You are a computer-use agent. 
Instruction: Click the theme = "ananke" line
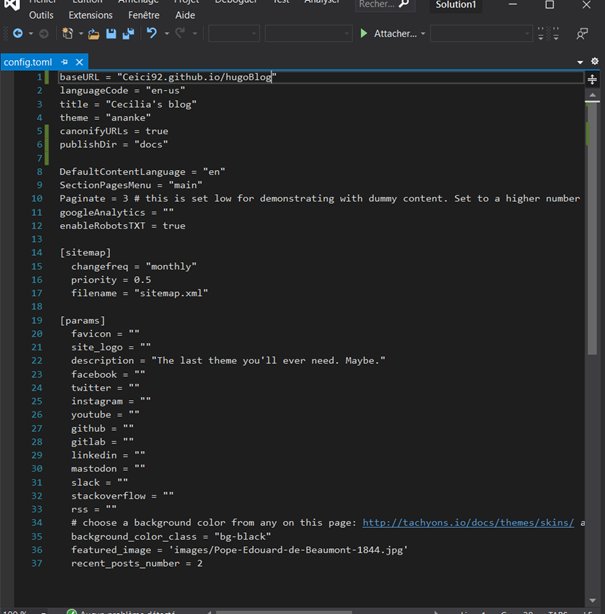point(105,118)
